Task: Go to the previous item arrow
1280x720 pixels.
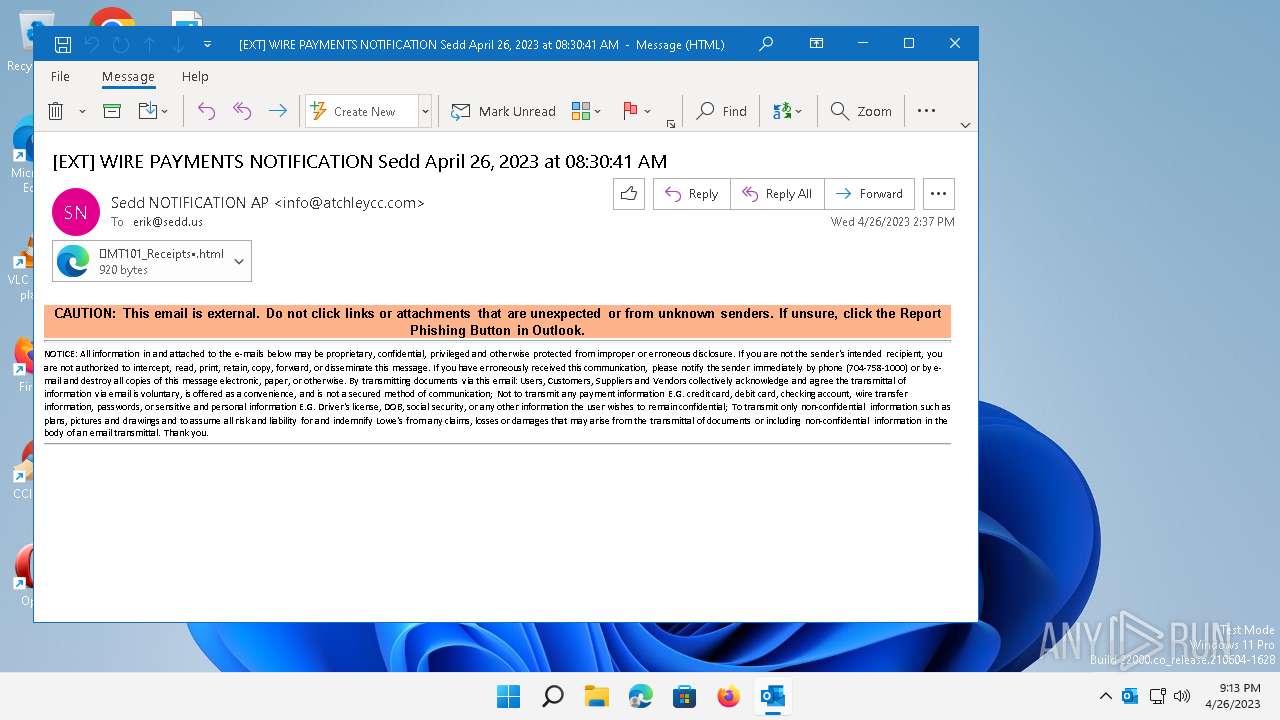Action: coord(149,44)
